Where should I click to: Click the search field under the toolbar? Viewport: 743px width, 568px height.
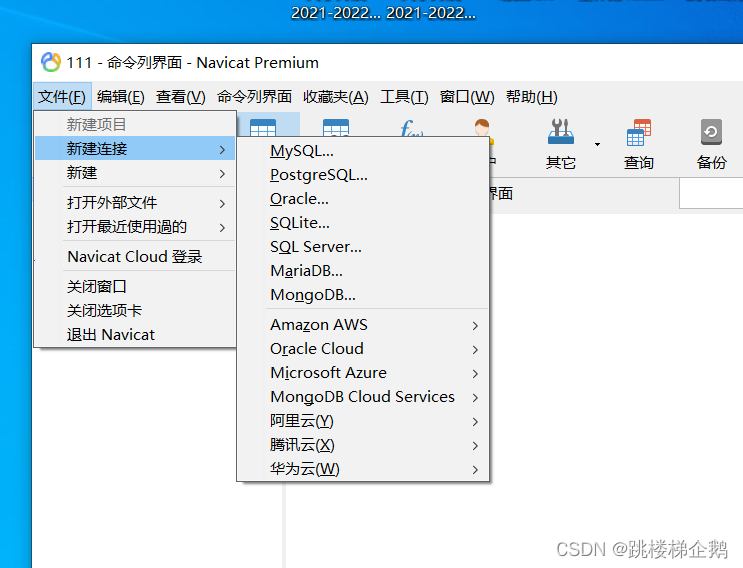[711, 193]
